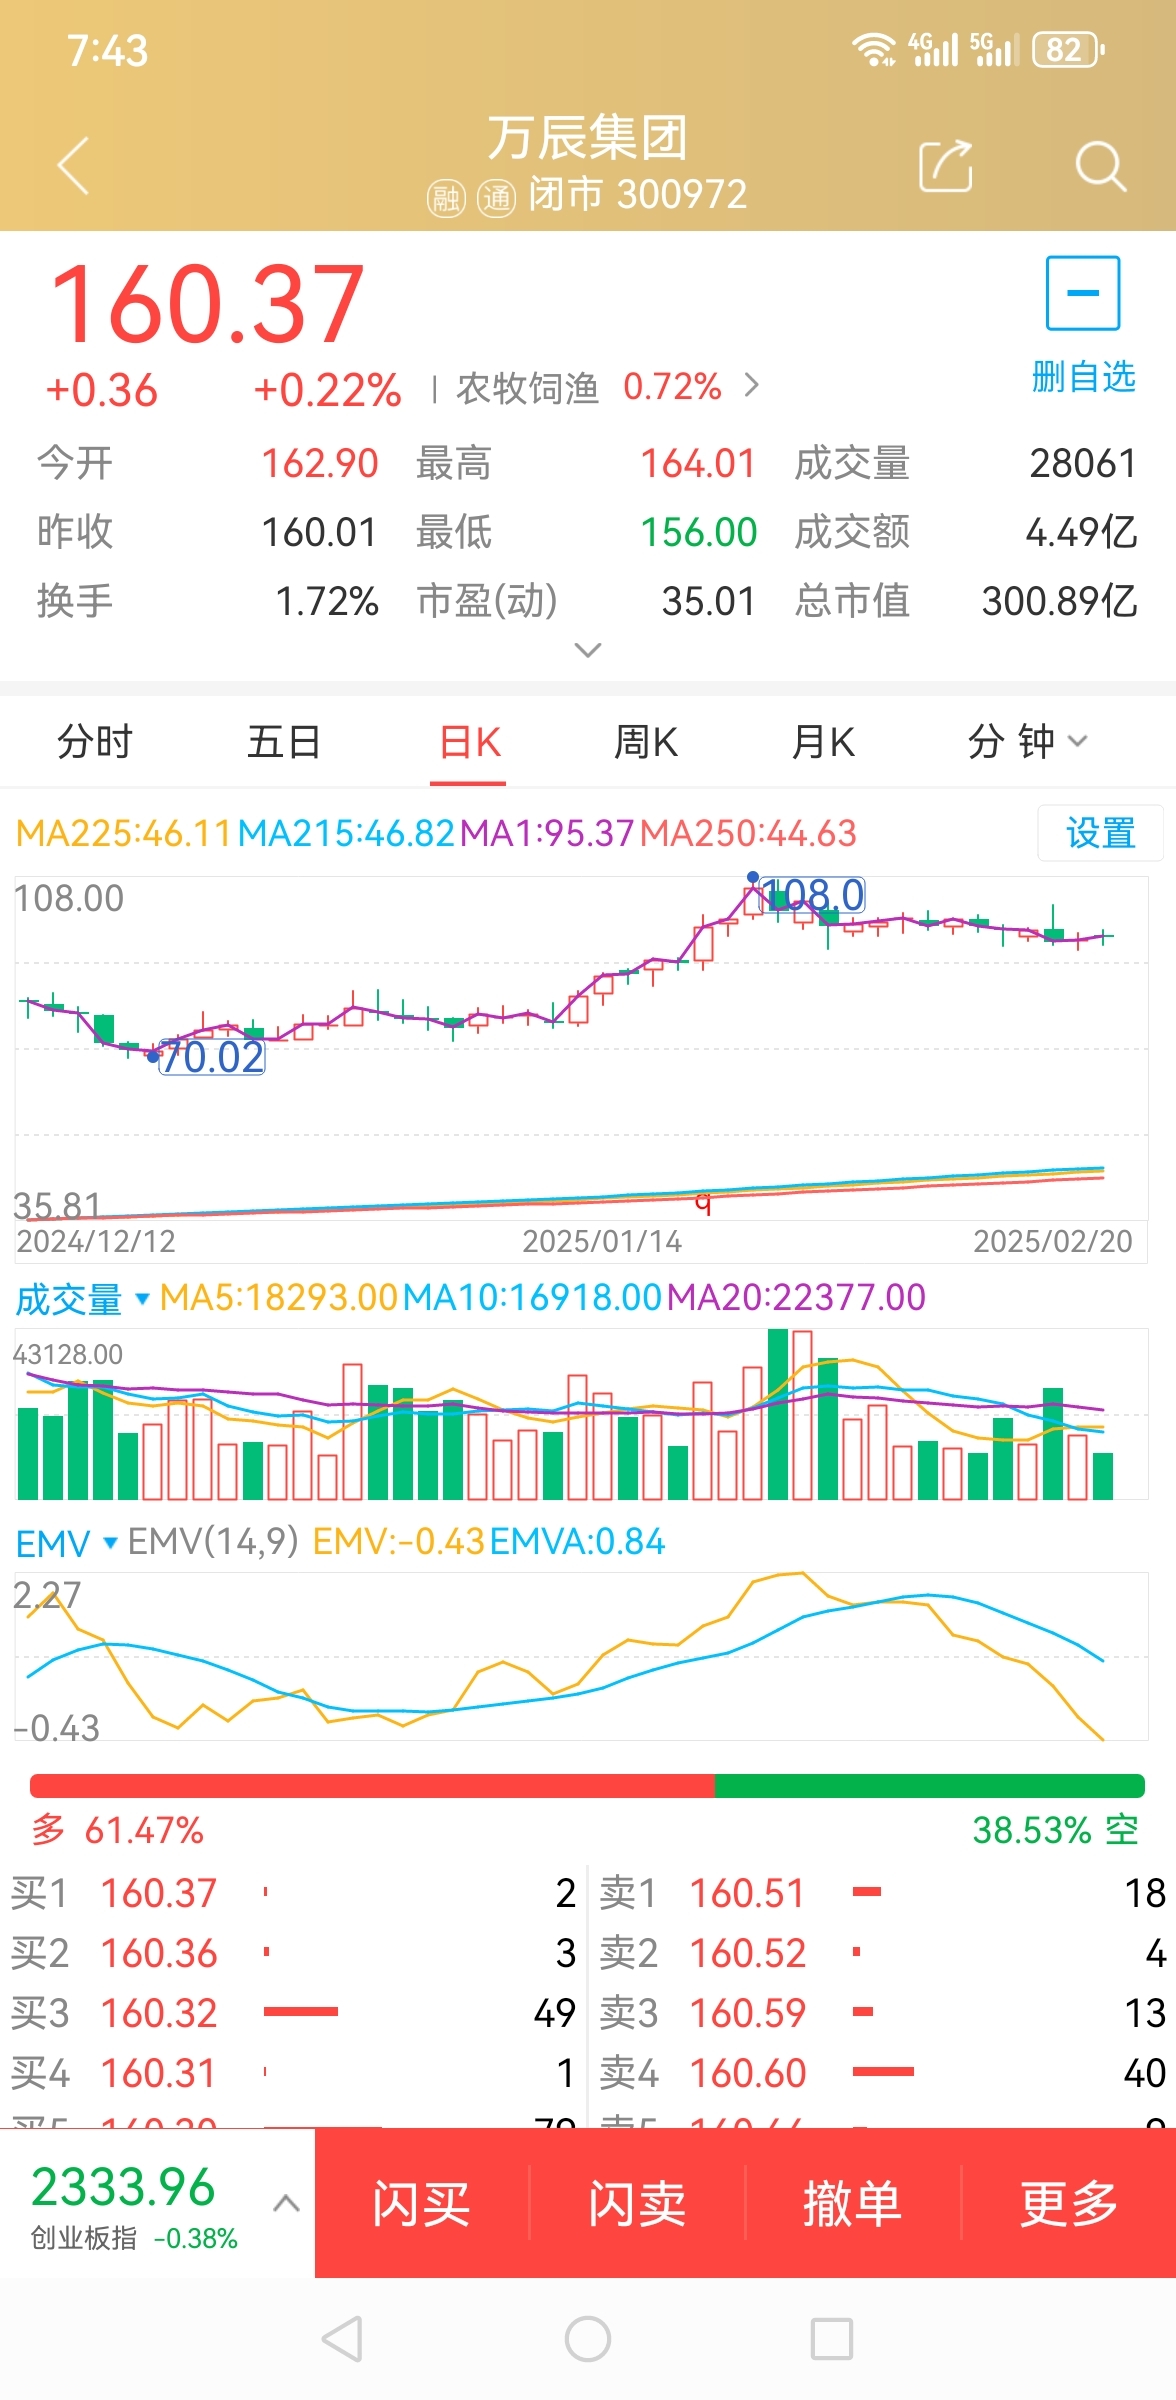Open the 分钟 interval dropdown
Viewport: 1176px width, 2400px height.
pyautogui.click(x=1027, y=742)
